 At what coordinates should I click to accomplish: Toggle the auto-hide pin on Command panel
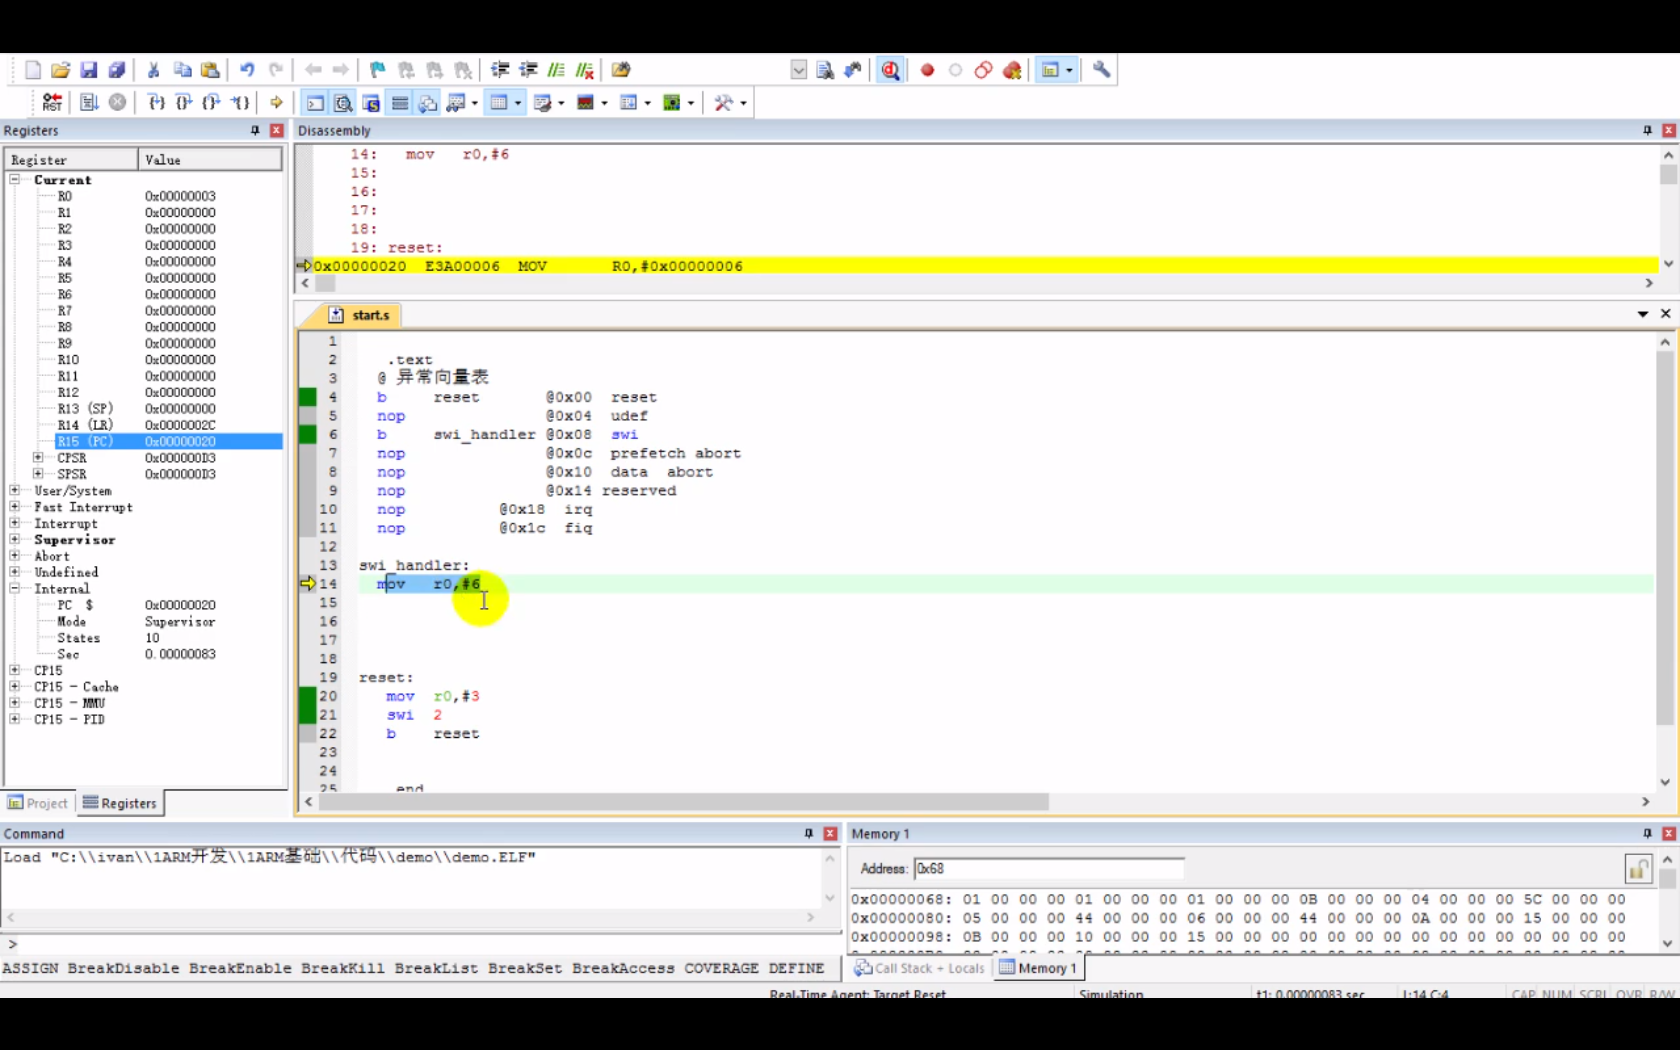pos(809,833)
